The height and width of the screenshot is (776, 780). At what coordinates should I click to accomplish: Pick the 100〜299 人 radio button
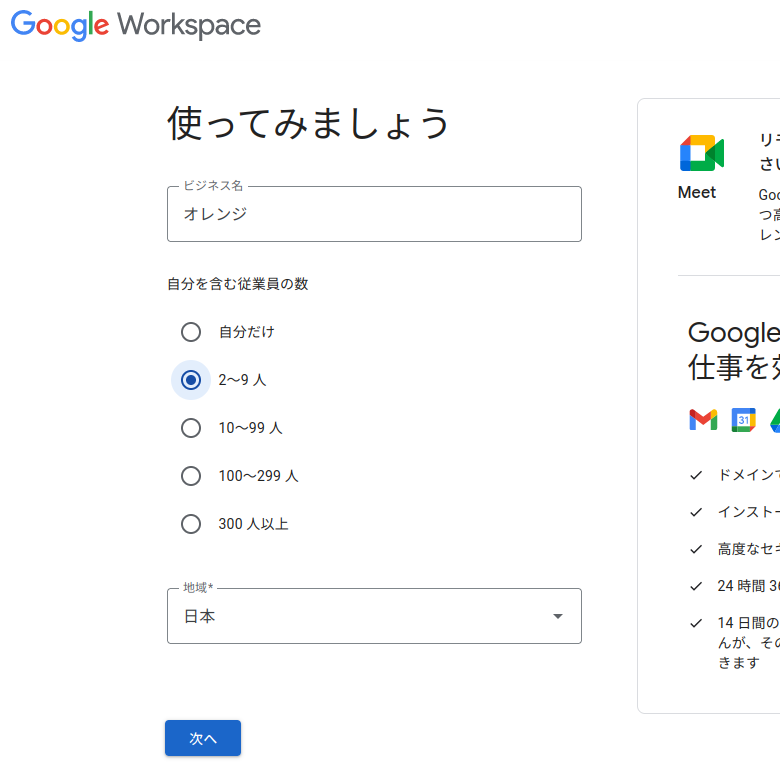click(x=191, y=476)
